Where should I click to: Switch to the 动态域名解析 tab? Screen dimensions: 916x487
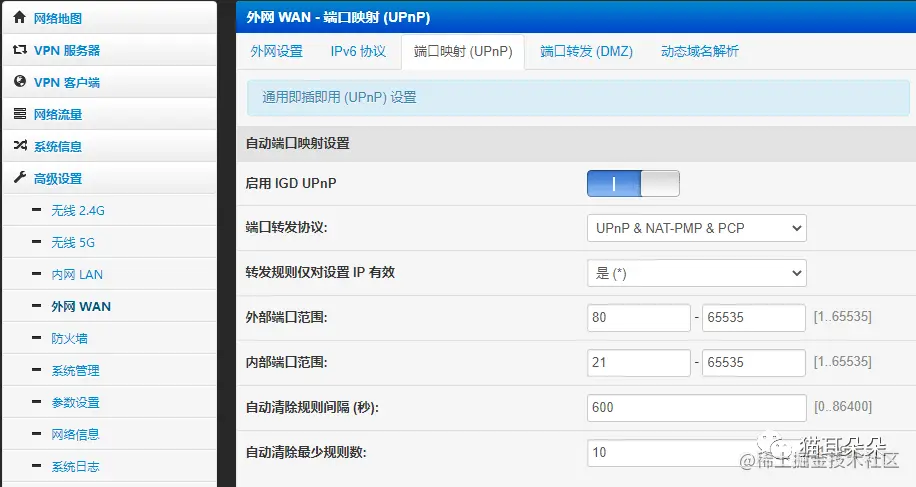700,51
